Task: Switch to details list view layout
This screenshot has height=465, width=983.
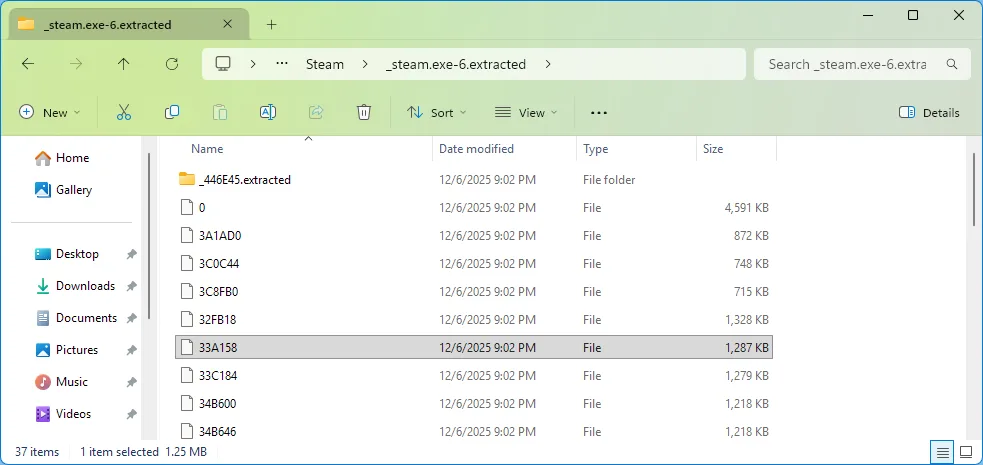Action: tap(942, 452)
